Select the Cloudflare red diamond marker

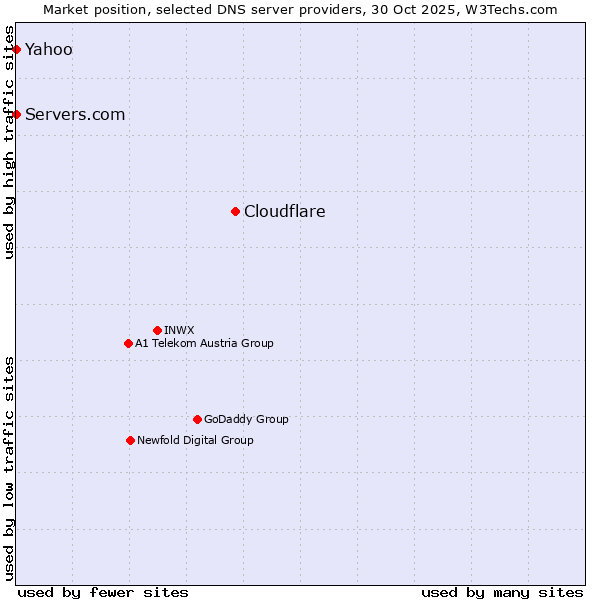(x=235, y=211)
